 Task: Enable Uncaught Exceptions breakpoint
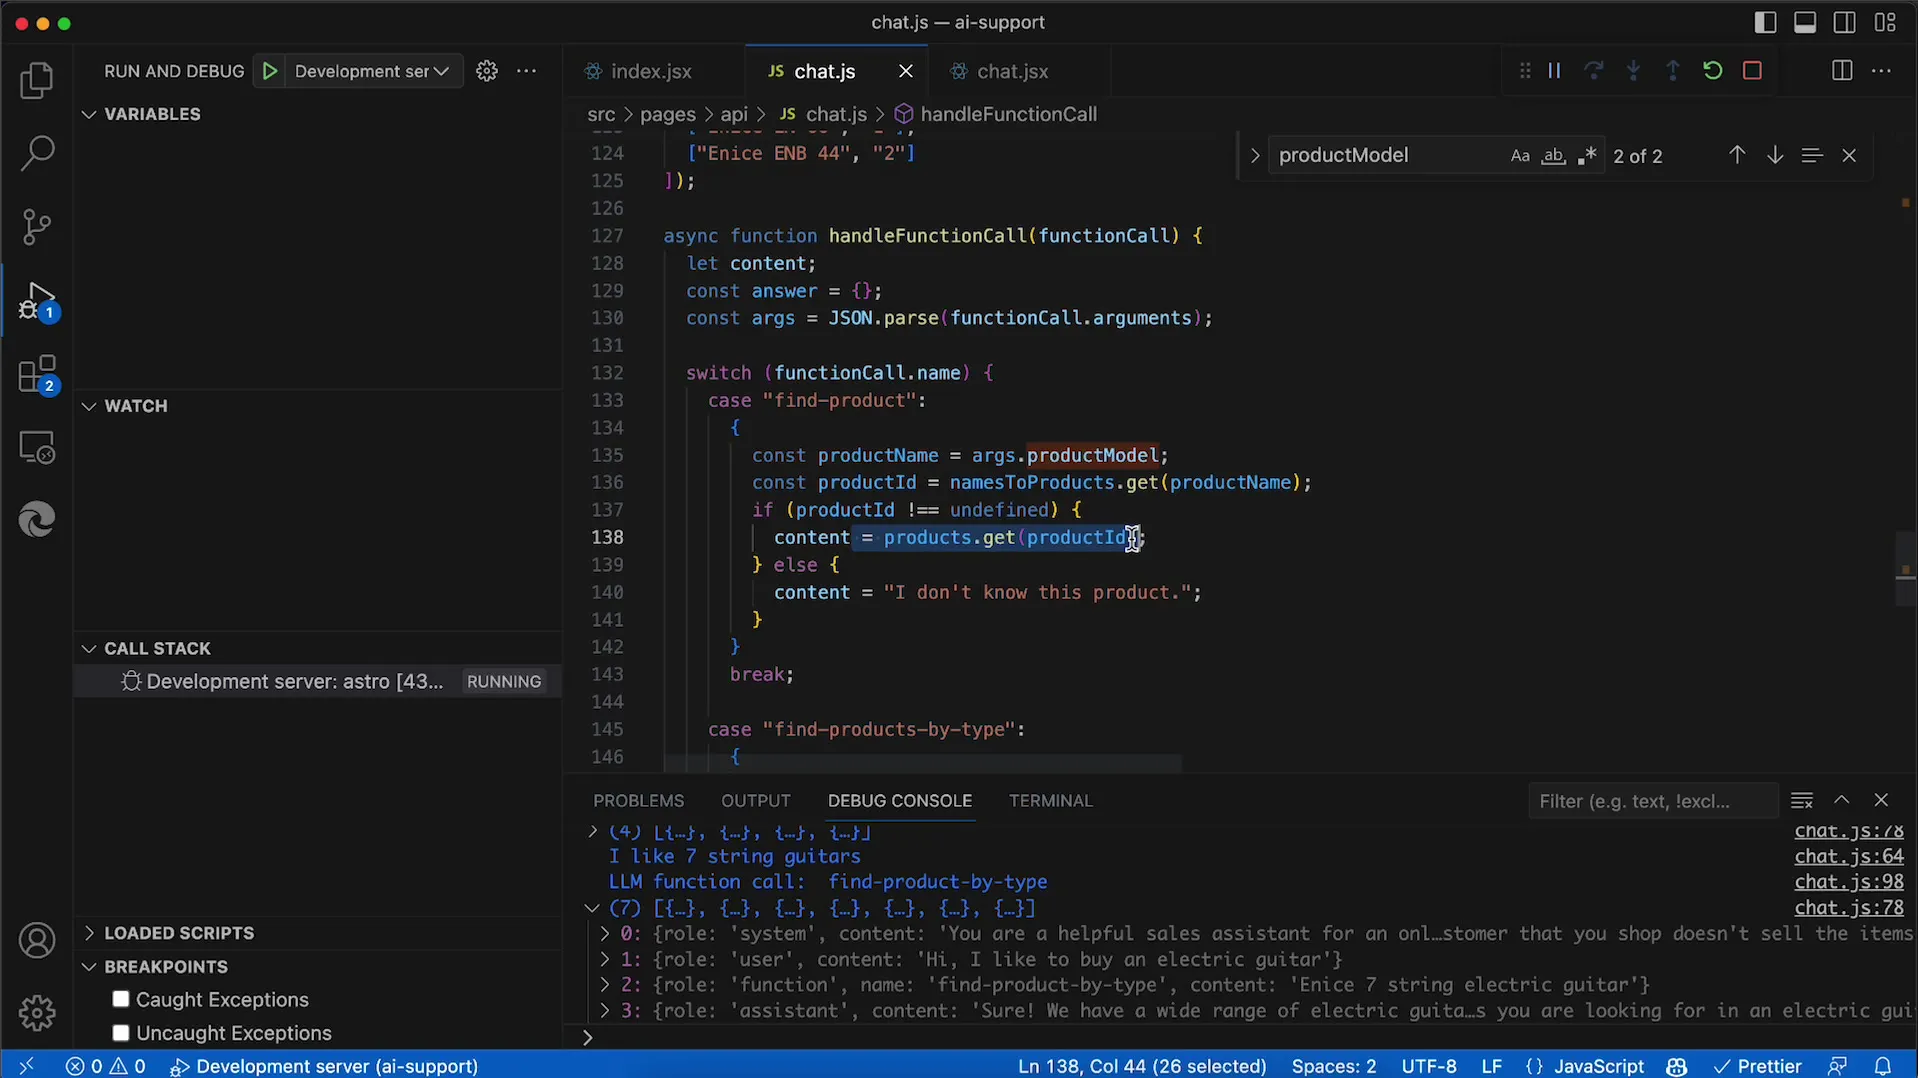[x=121, y=1032]
